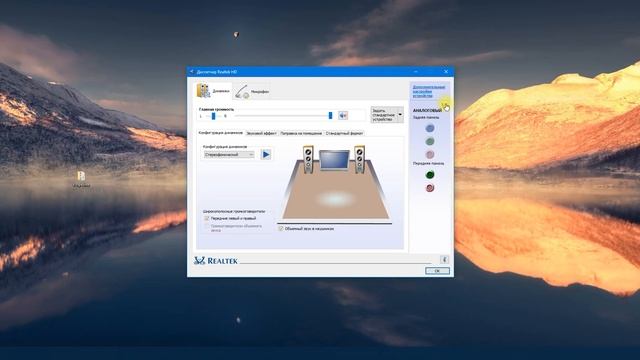Click the pink rear panel jack
This screenshot has width=640, height=360.
click(x=430, y=155)
